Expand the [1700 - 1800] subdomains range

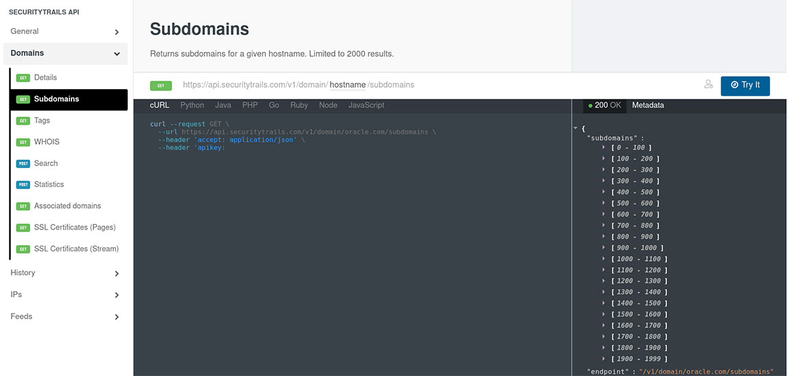click(604, 337)
